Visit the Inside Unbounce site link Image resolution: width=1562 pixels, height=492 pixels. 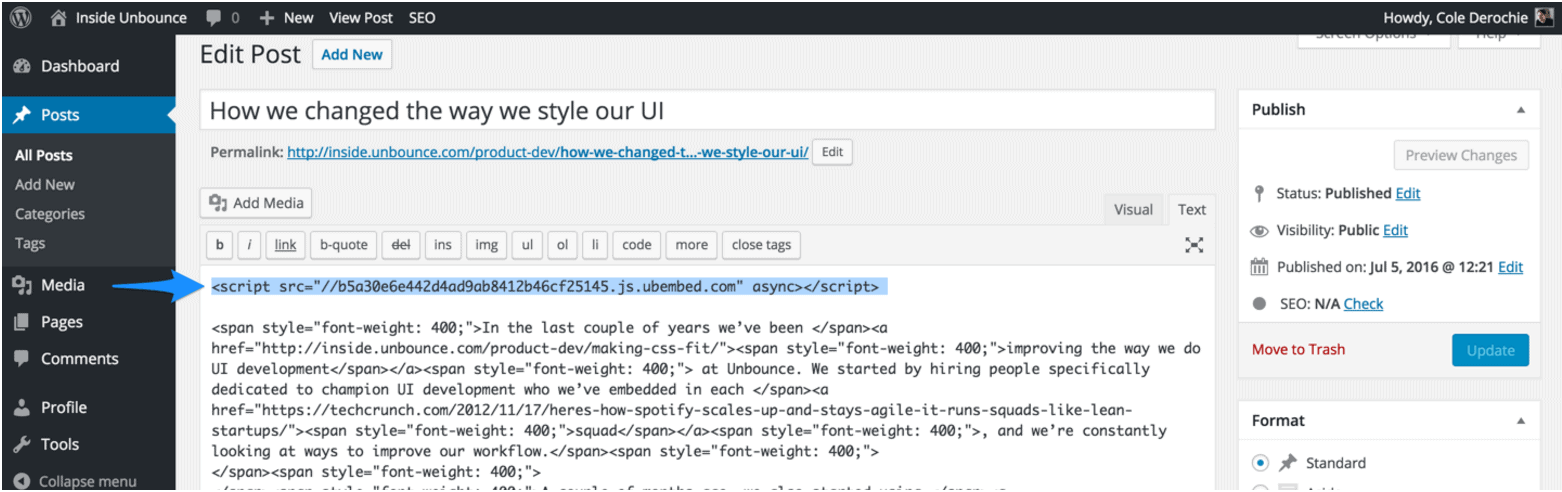point(118,17)
